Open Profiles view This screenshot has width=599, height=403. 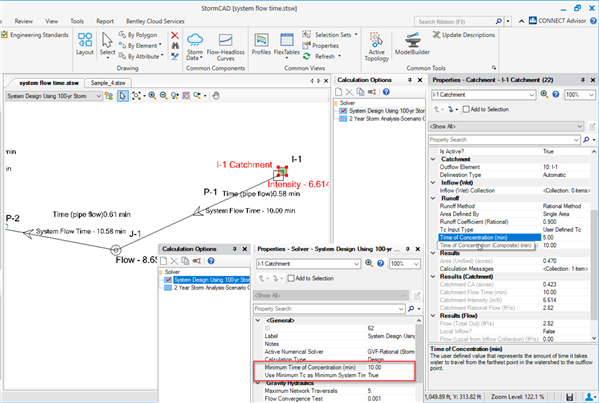[x=261, y=44]
